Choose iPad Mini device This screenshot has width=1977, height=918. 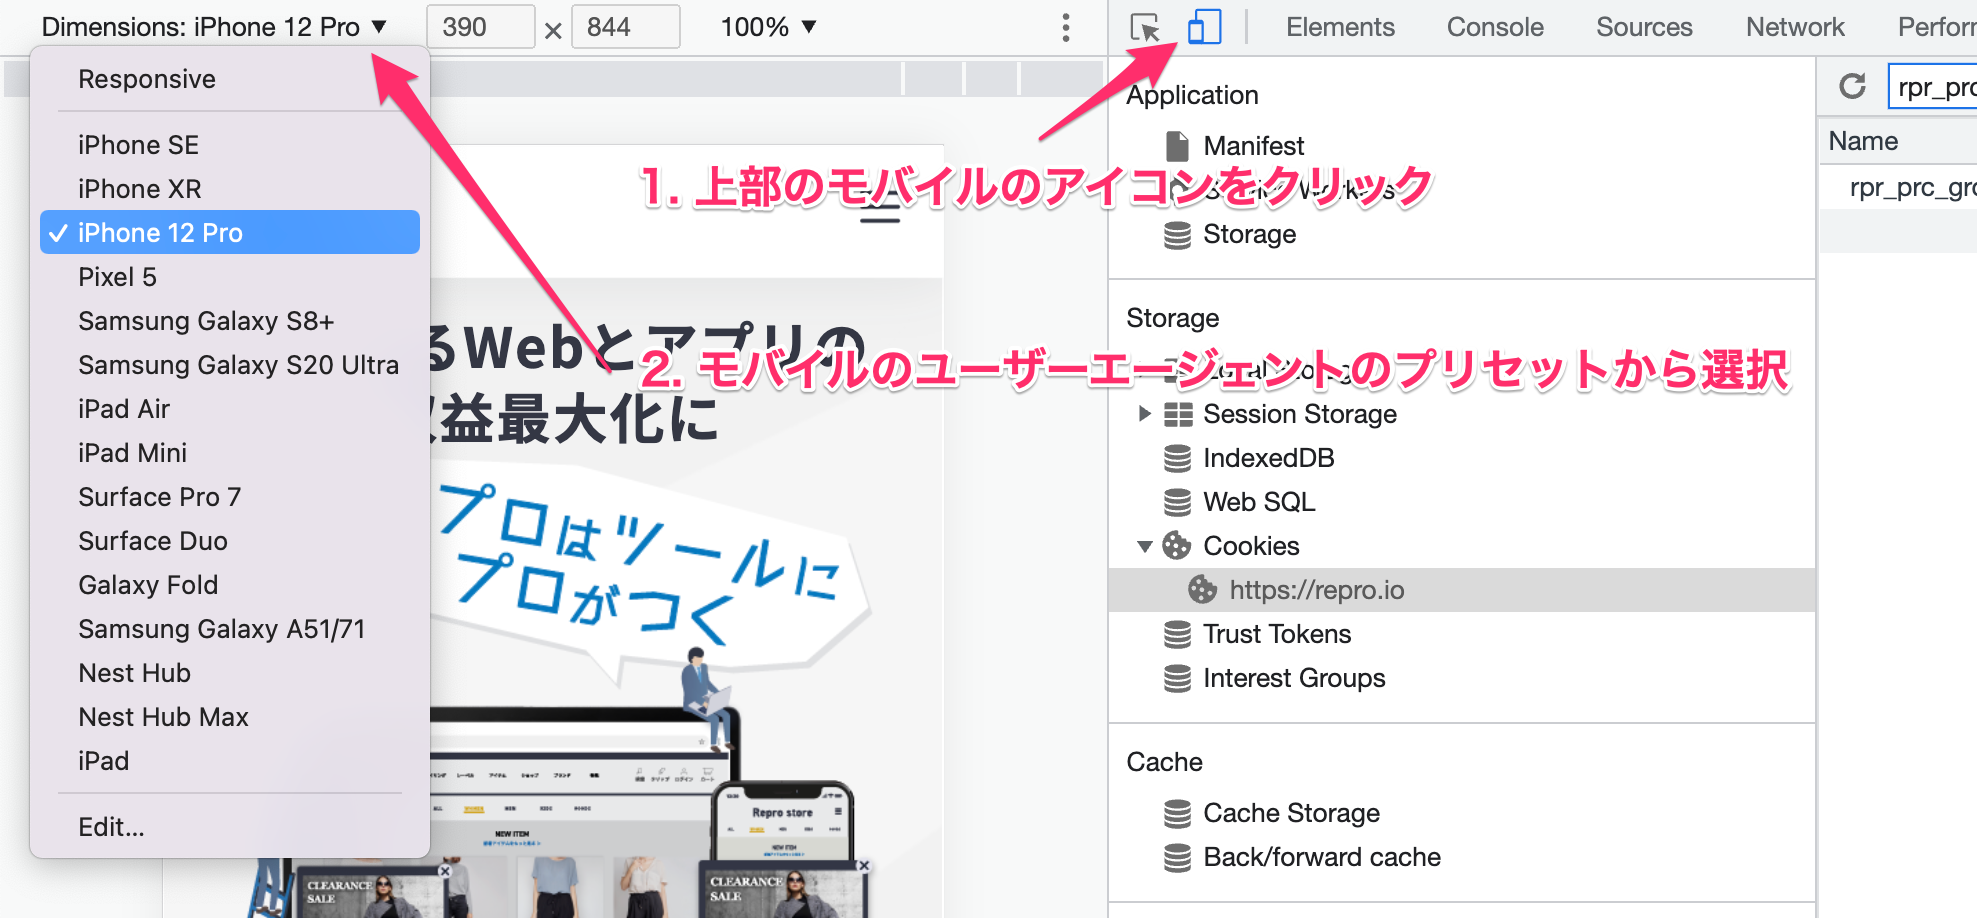pos(230,453)
